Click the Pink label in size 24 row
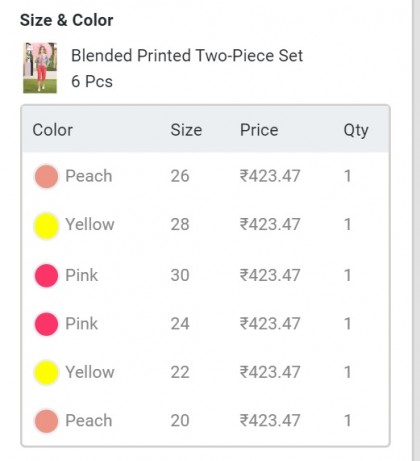This screenshot has width=420, height=461. (81, 324)
